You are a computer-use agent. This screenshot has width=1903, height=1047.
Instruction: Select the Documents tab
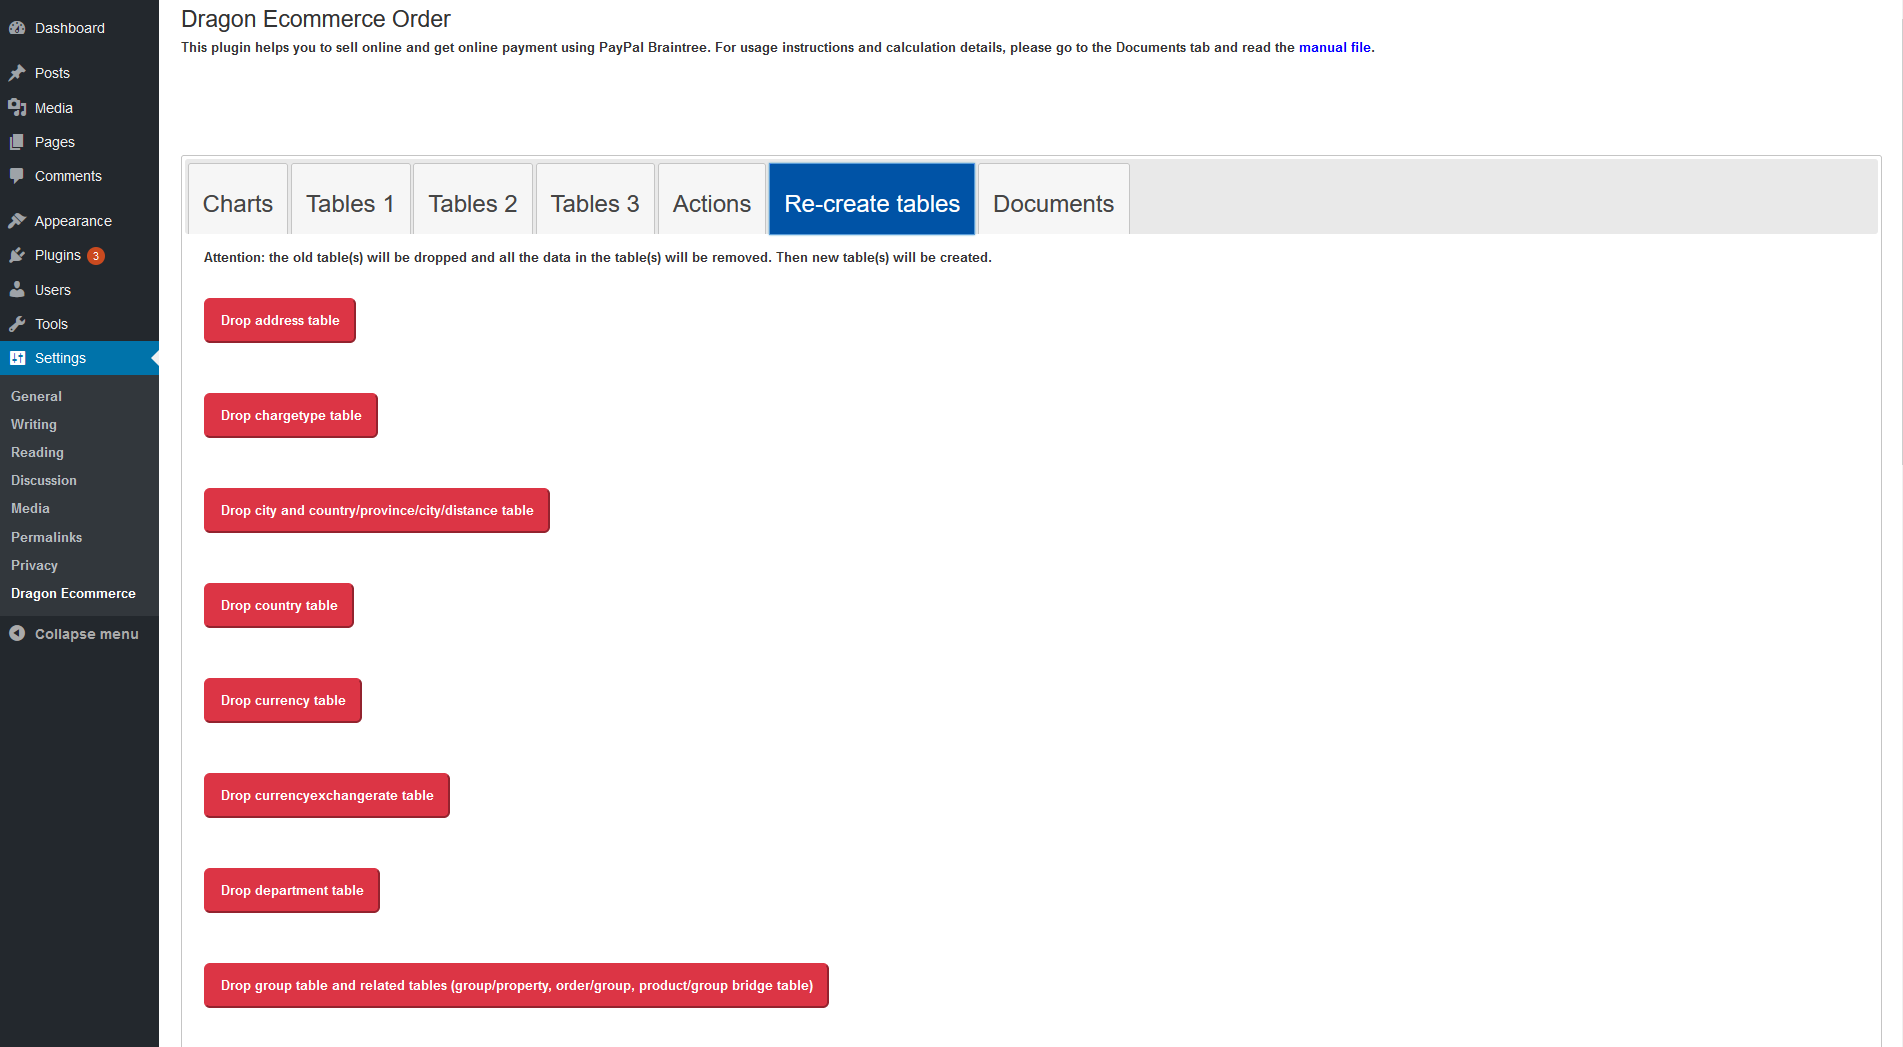pyautogui.click(x=1053, y=203)
